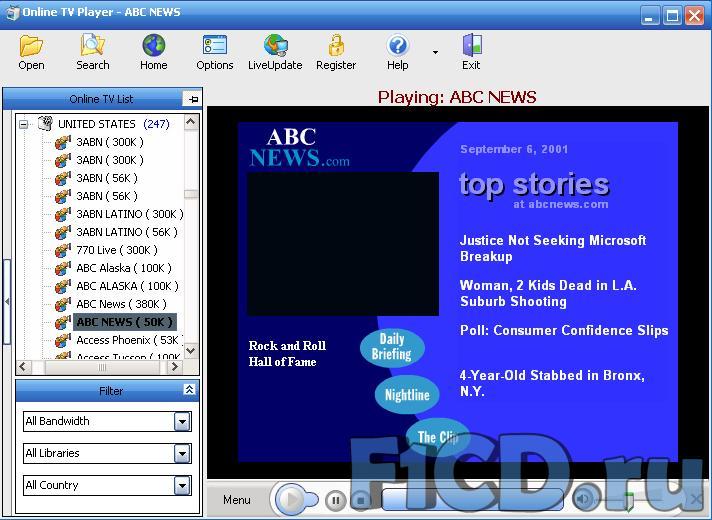712x520 pixels.
Task: Click the app icon in the title bar
Action: pos(12,12)
